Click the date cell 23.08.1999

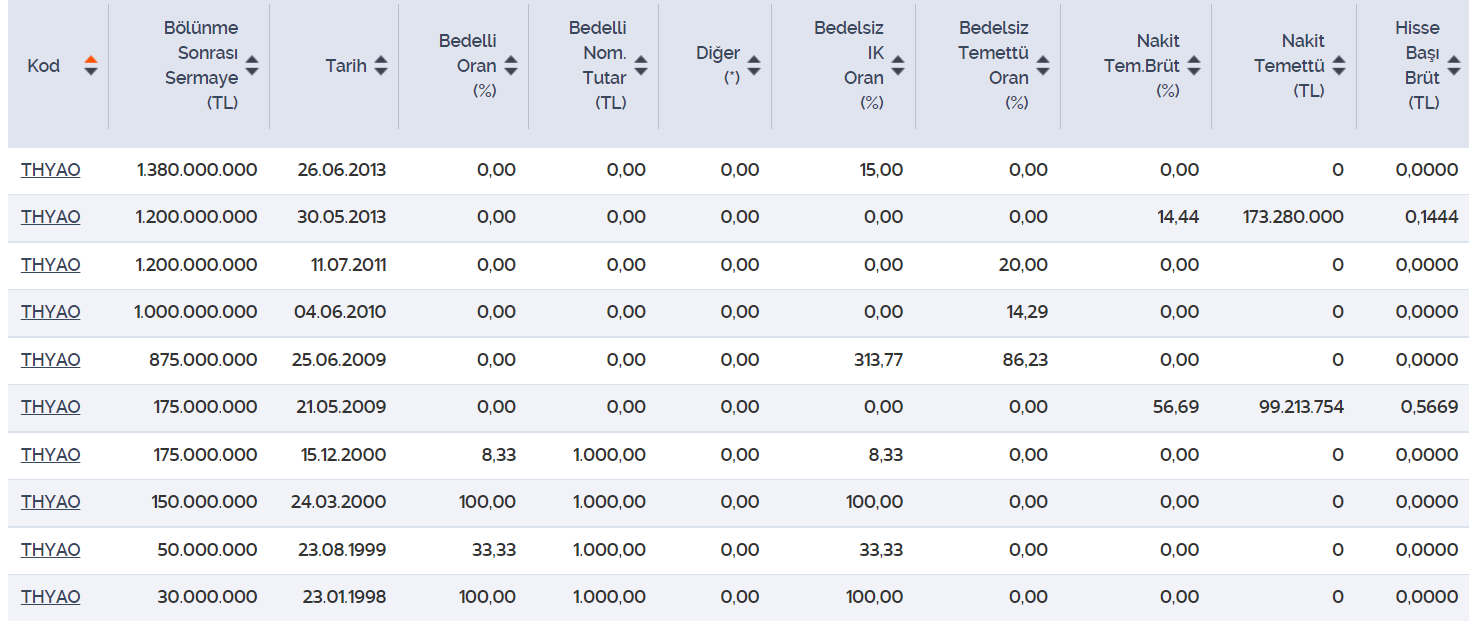341,550
